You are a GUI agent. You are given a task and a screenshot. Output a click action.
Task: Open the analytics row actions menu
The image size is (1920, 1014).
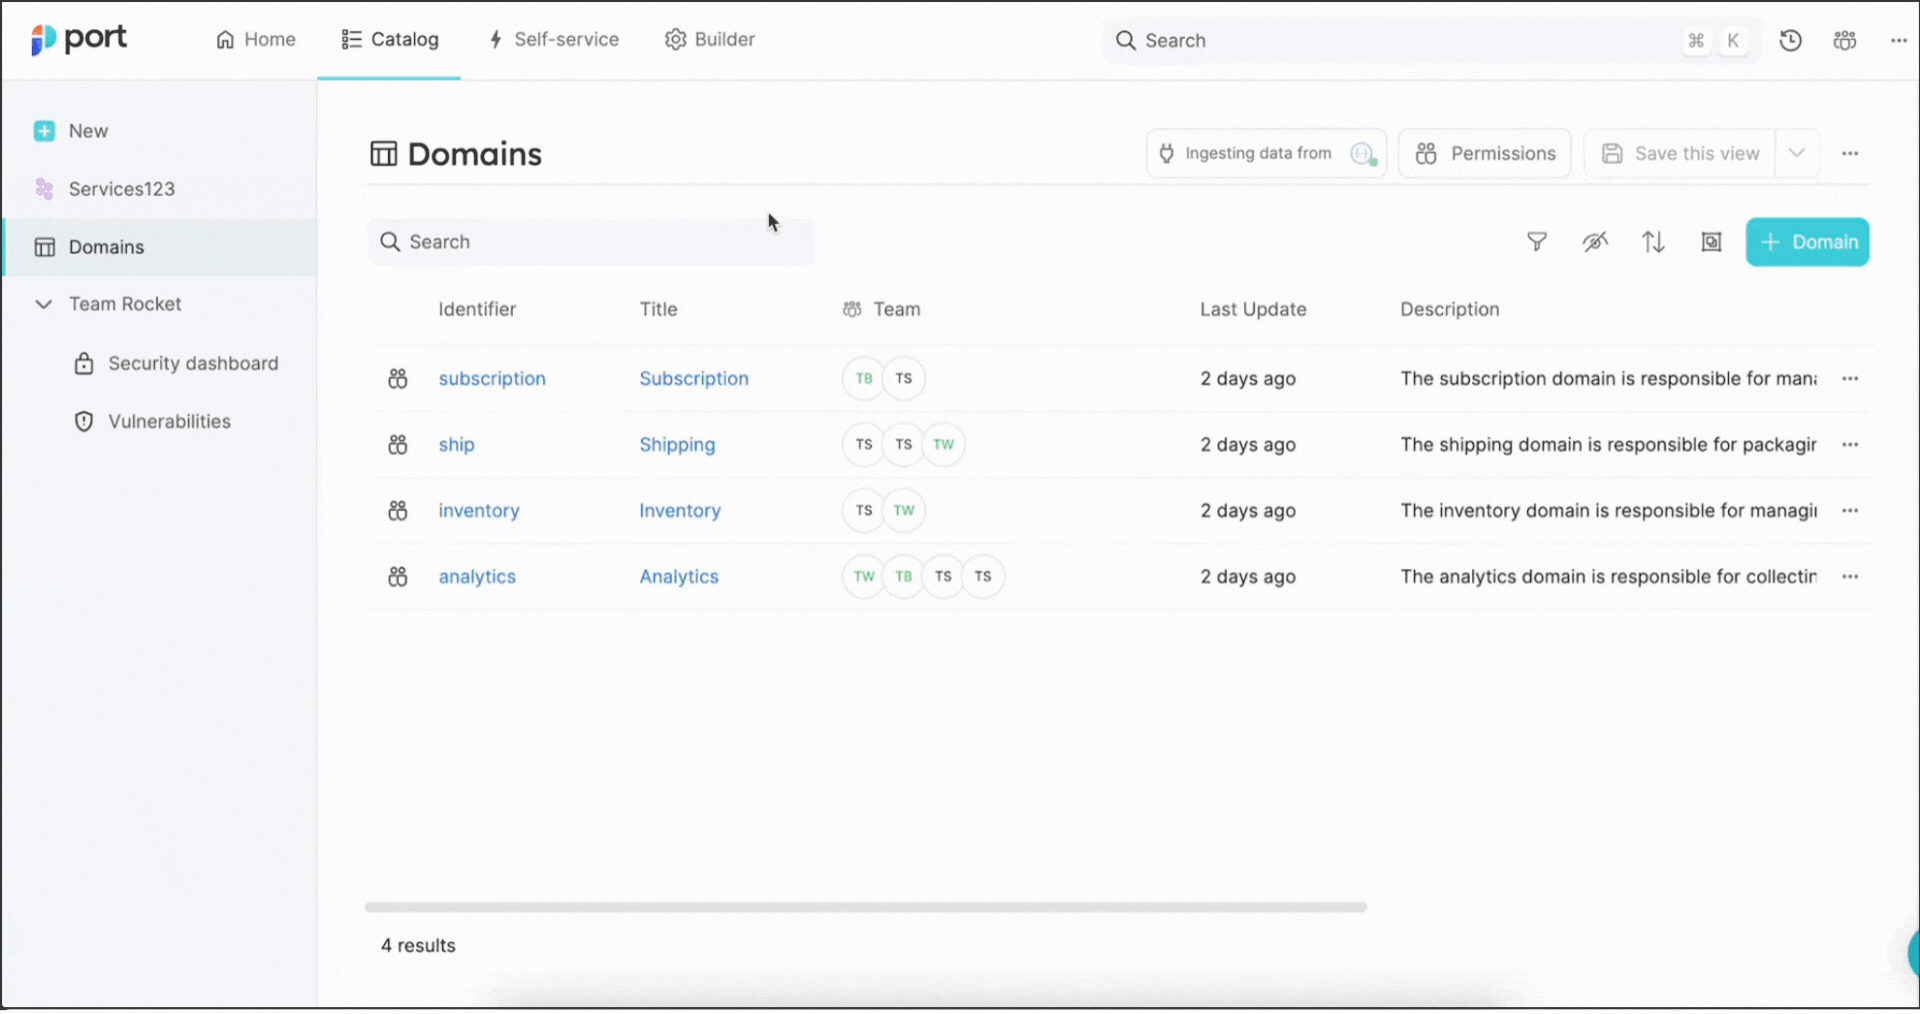pos(1850,577)
